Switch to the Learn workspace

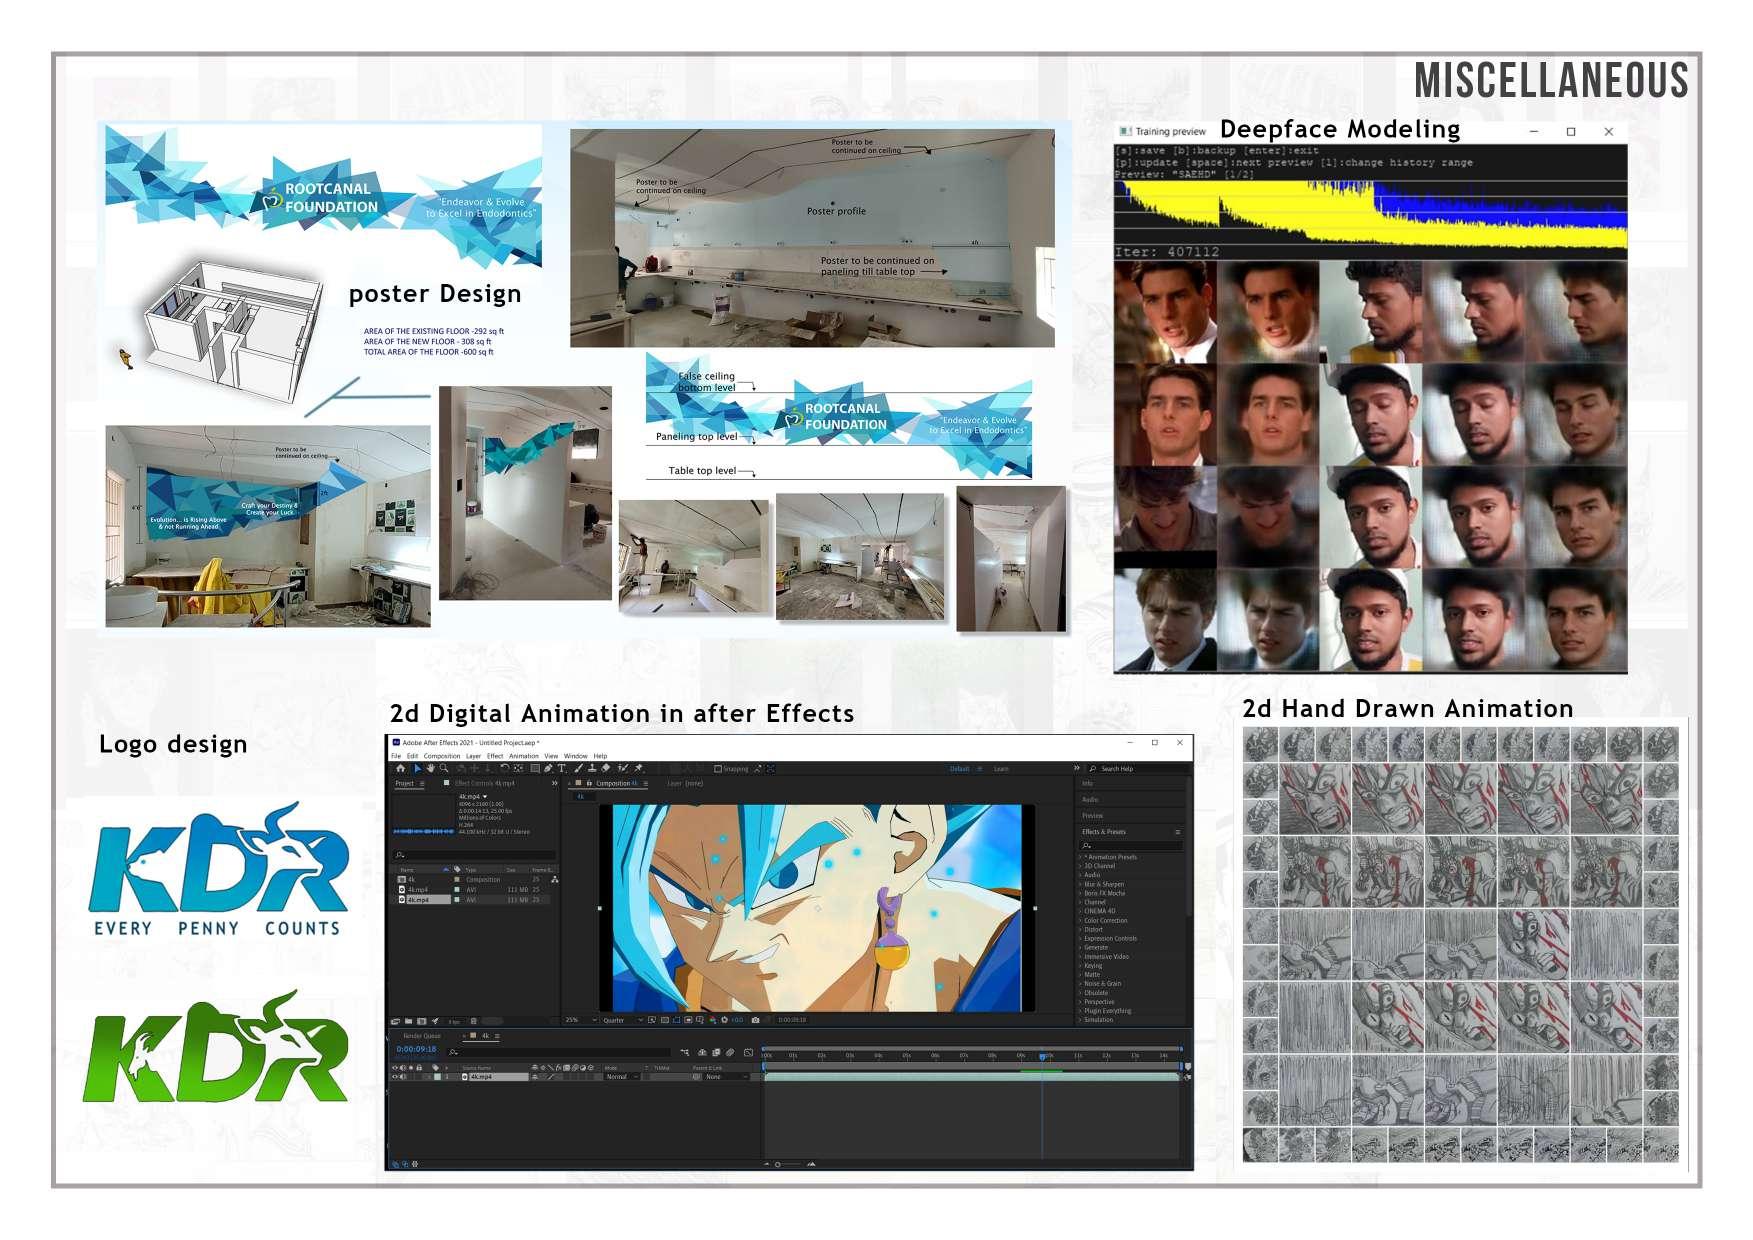pos(1001,769)
